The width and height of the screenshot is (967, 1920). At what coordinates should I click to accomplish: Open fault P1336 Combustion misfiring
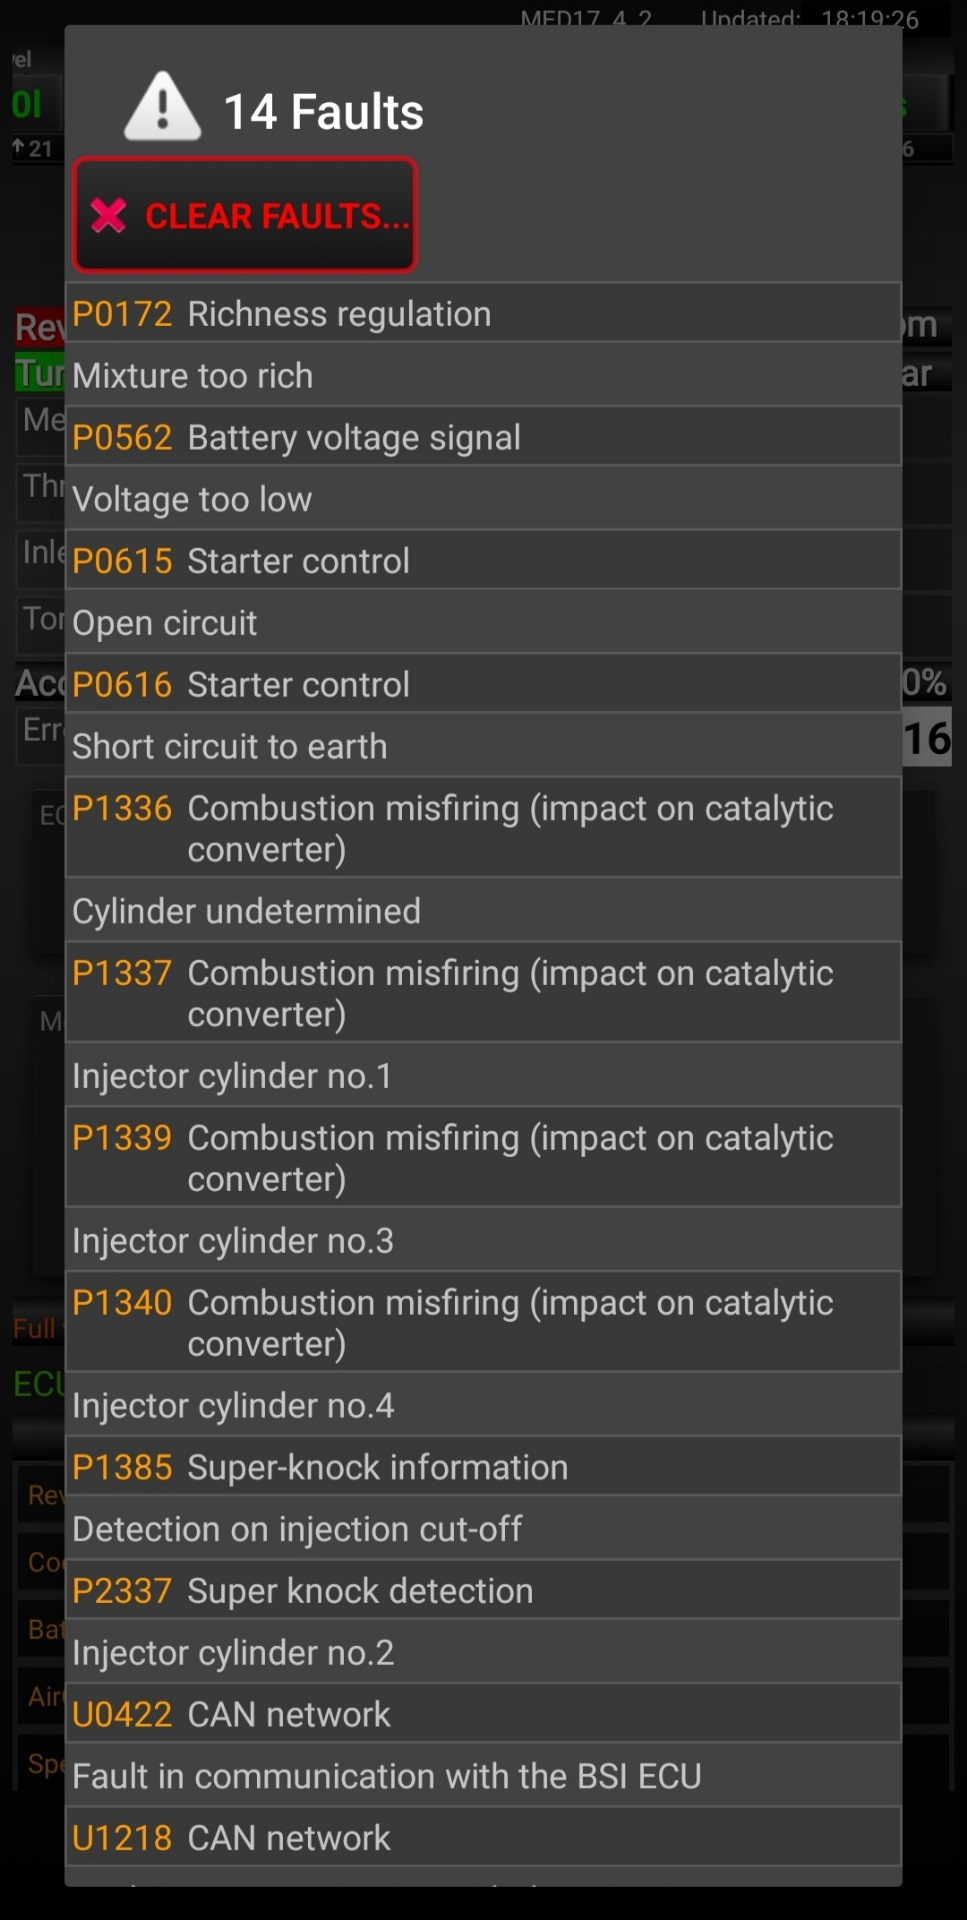click(482, 828)
